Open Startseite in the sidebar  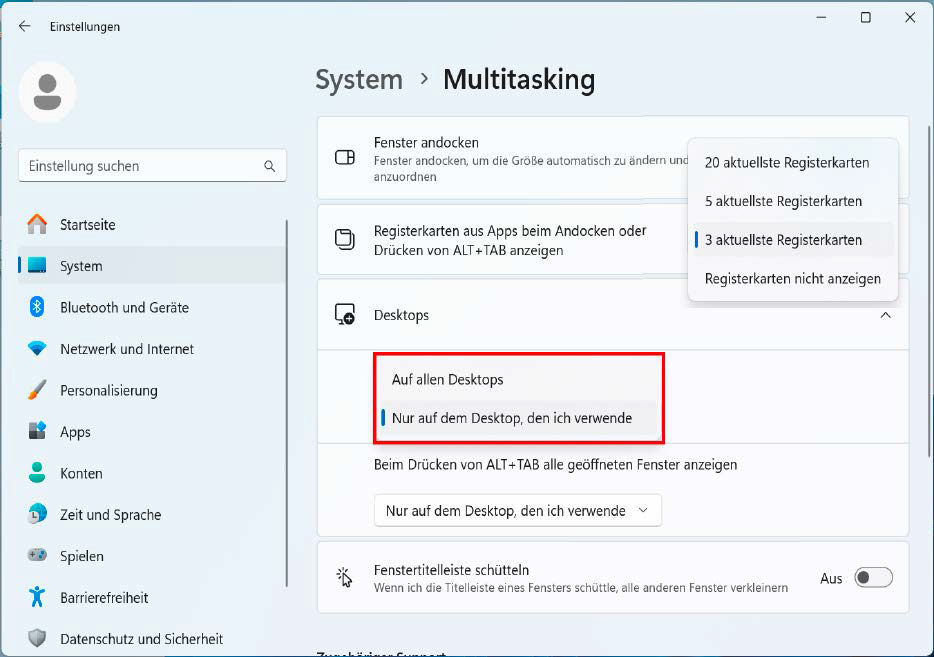tap(152, 225)
